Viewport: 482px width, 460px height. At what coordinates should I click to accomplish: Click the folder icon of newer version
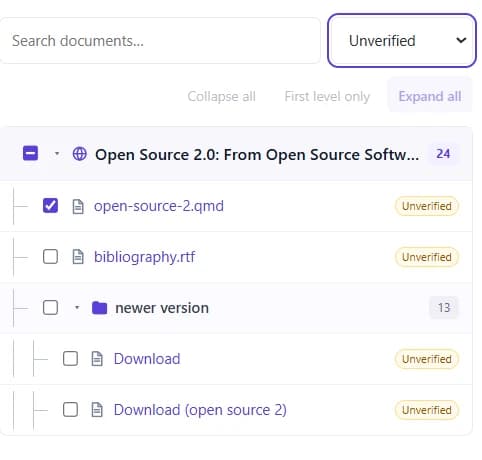click(99, 308)
